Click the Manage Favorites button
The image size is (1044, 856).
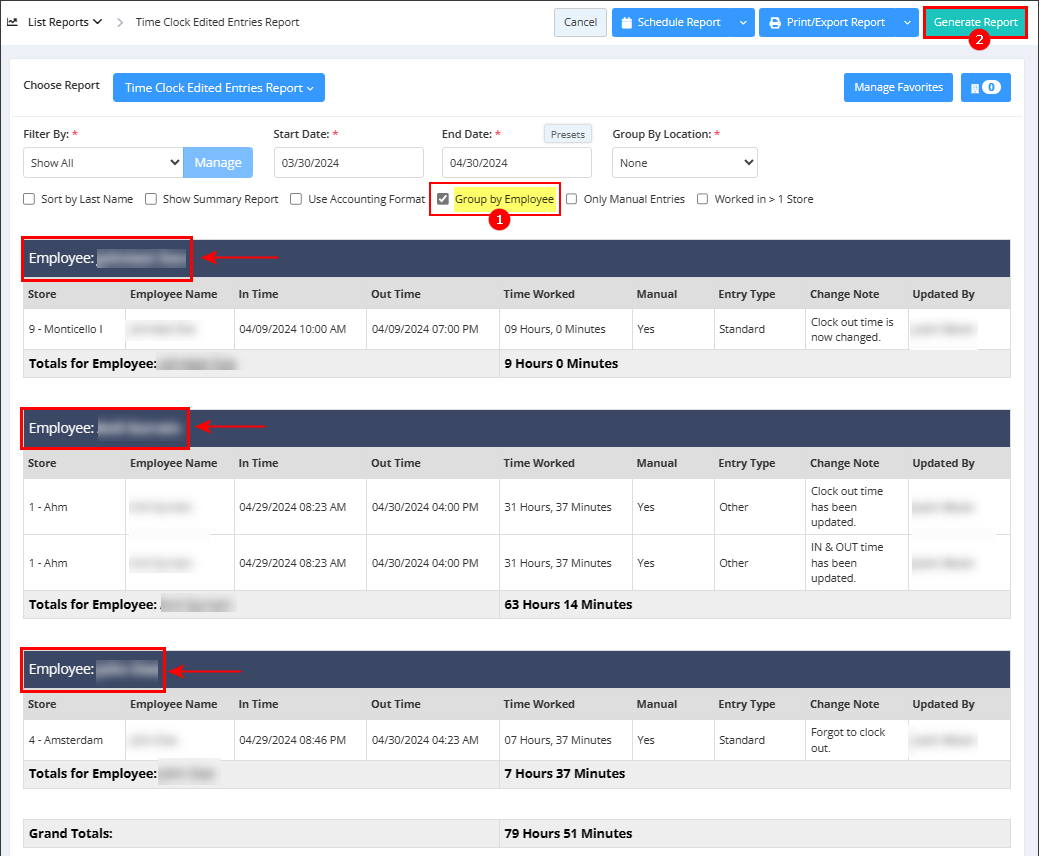click(898, 88)
